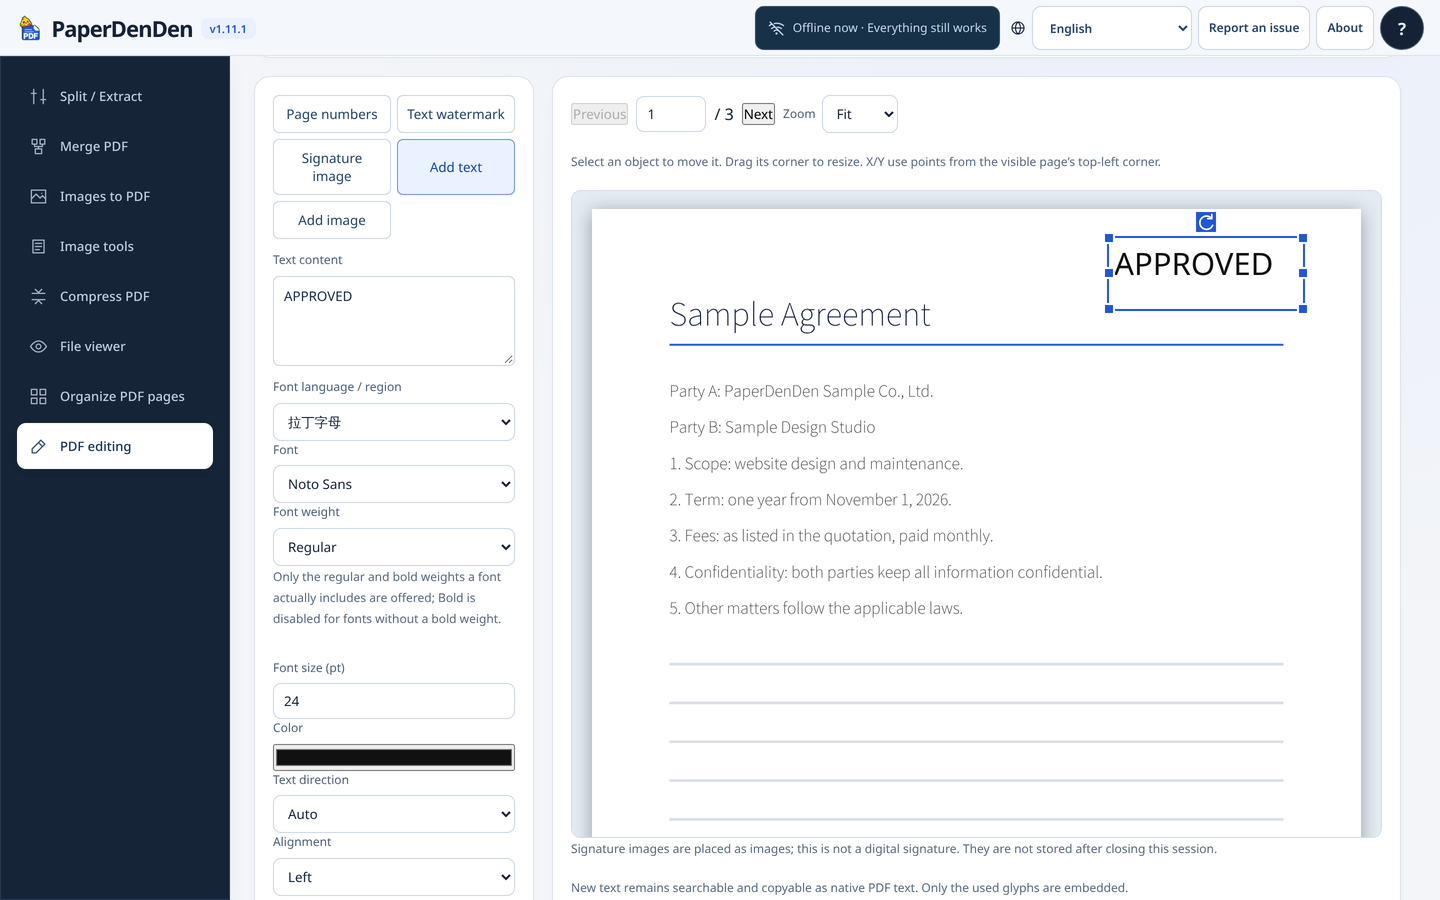
Task: Click the Party B: Sample Design Studio line
Action: (772, 427)
